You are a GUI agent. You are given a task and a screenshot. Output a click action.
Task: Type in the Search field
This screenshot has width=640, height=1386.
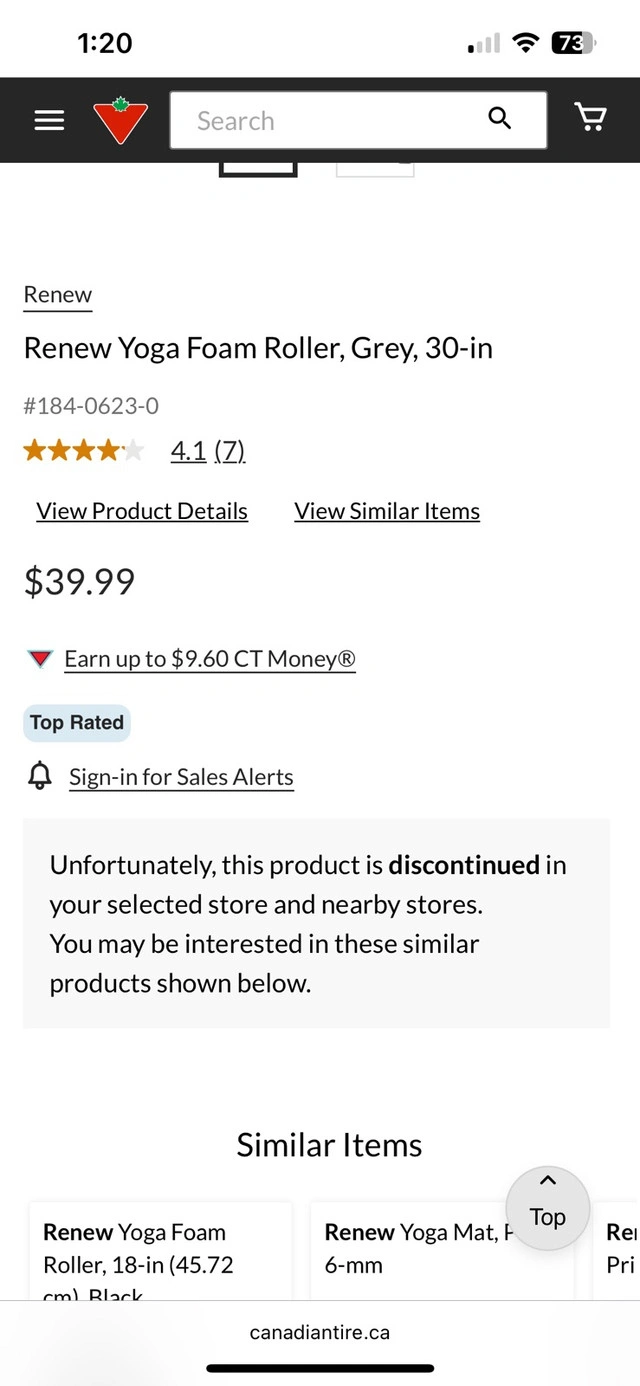[x=330, y=121]
